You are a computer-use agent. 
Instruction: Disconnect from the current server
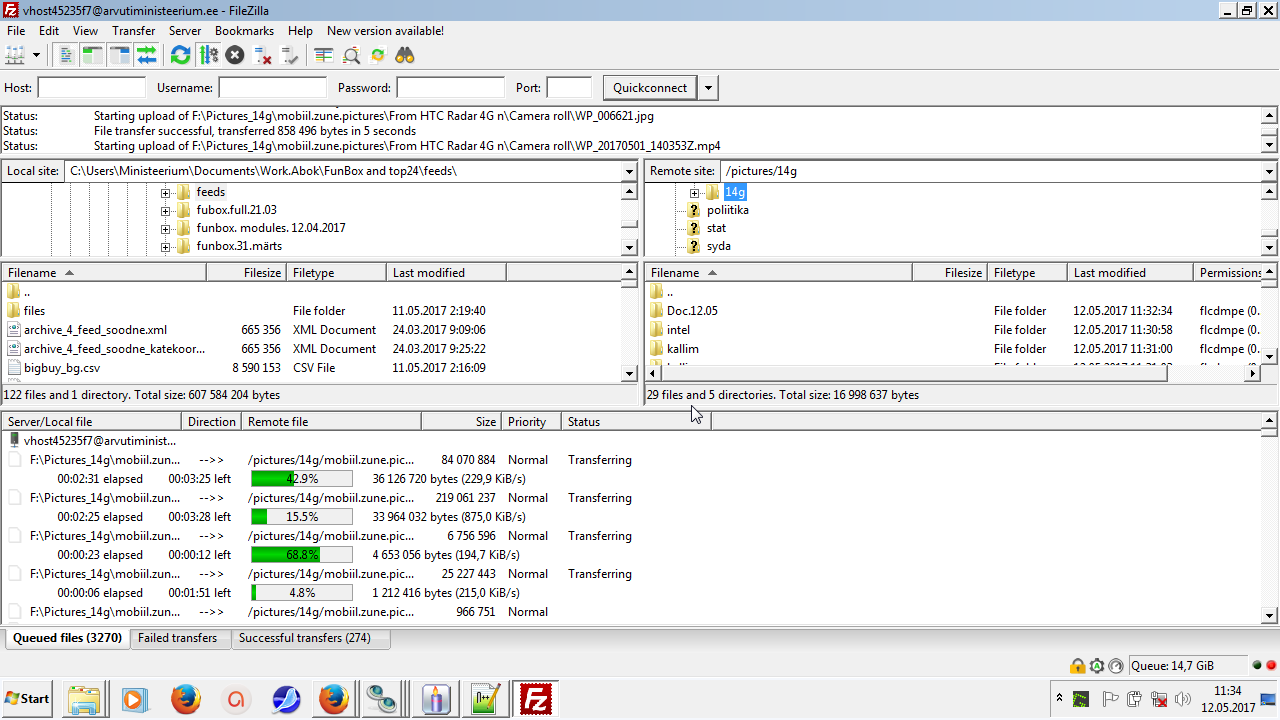pos(263,55)
